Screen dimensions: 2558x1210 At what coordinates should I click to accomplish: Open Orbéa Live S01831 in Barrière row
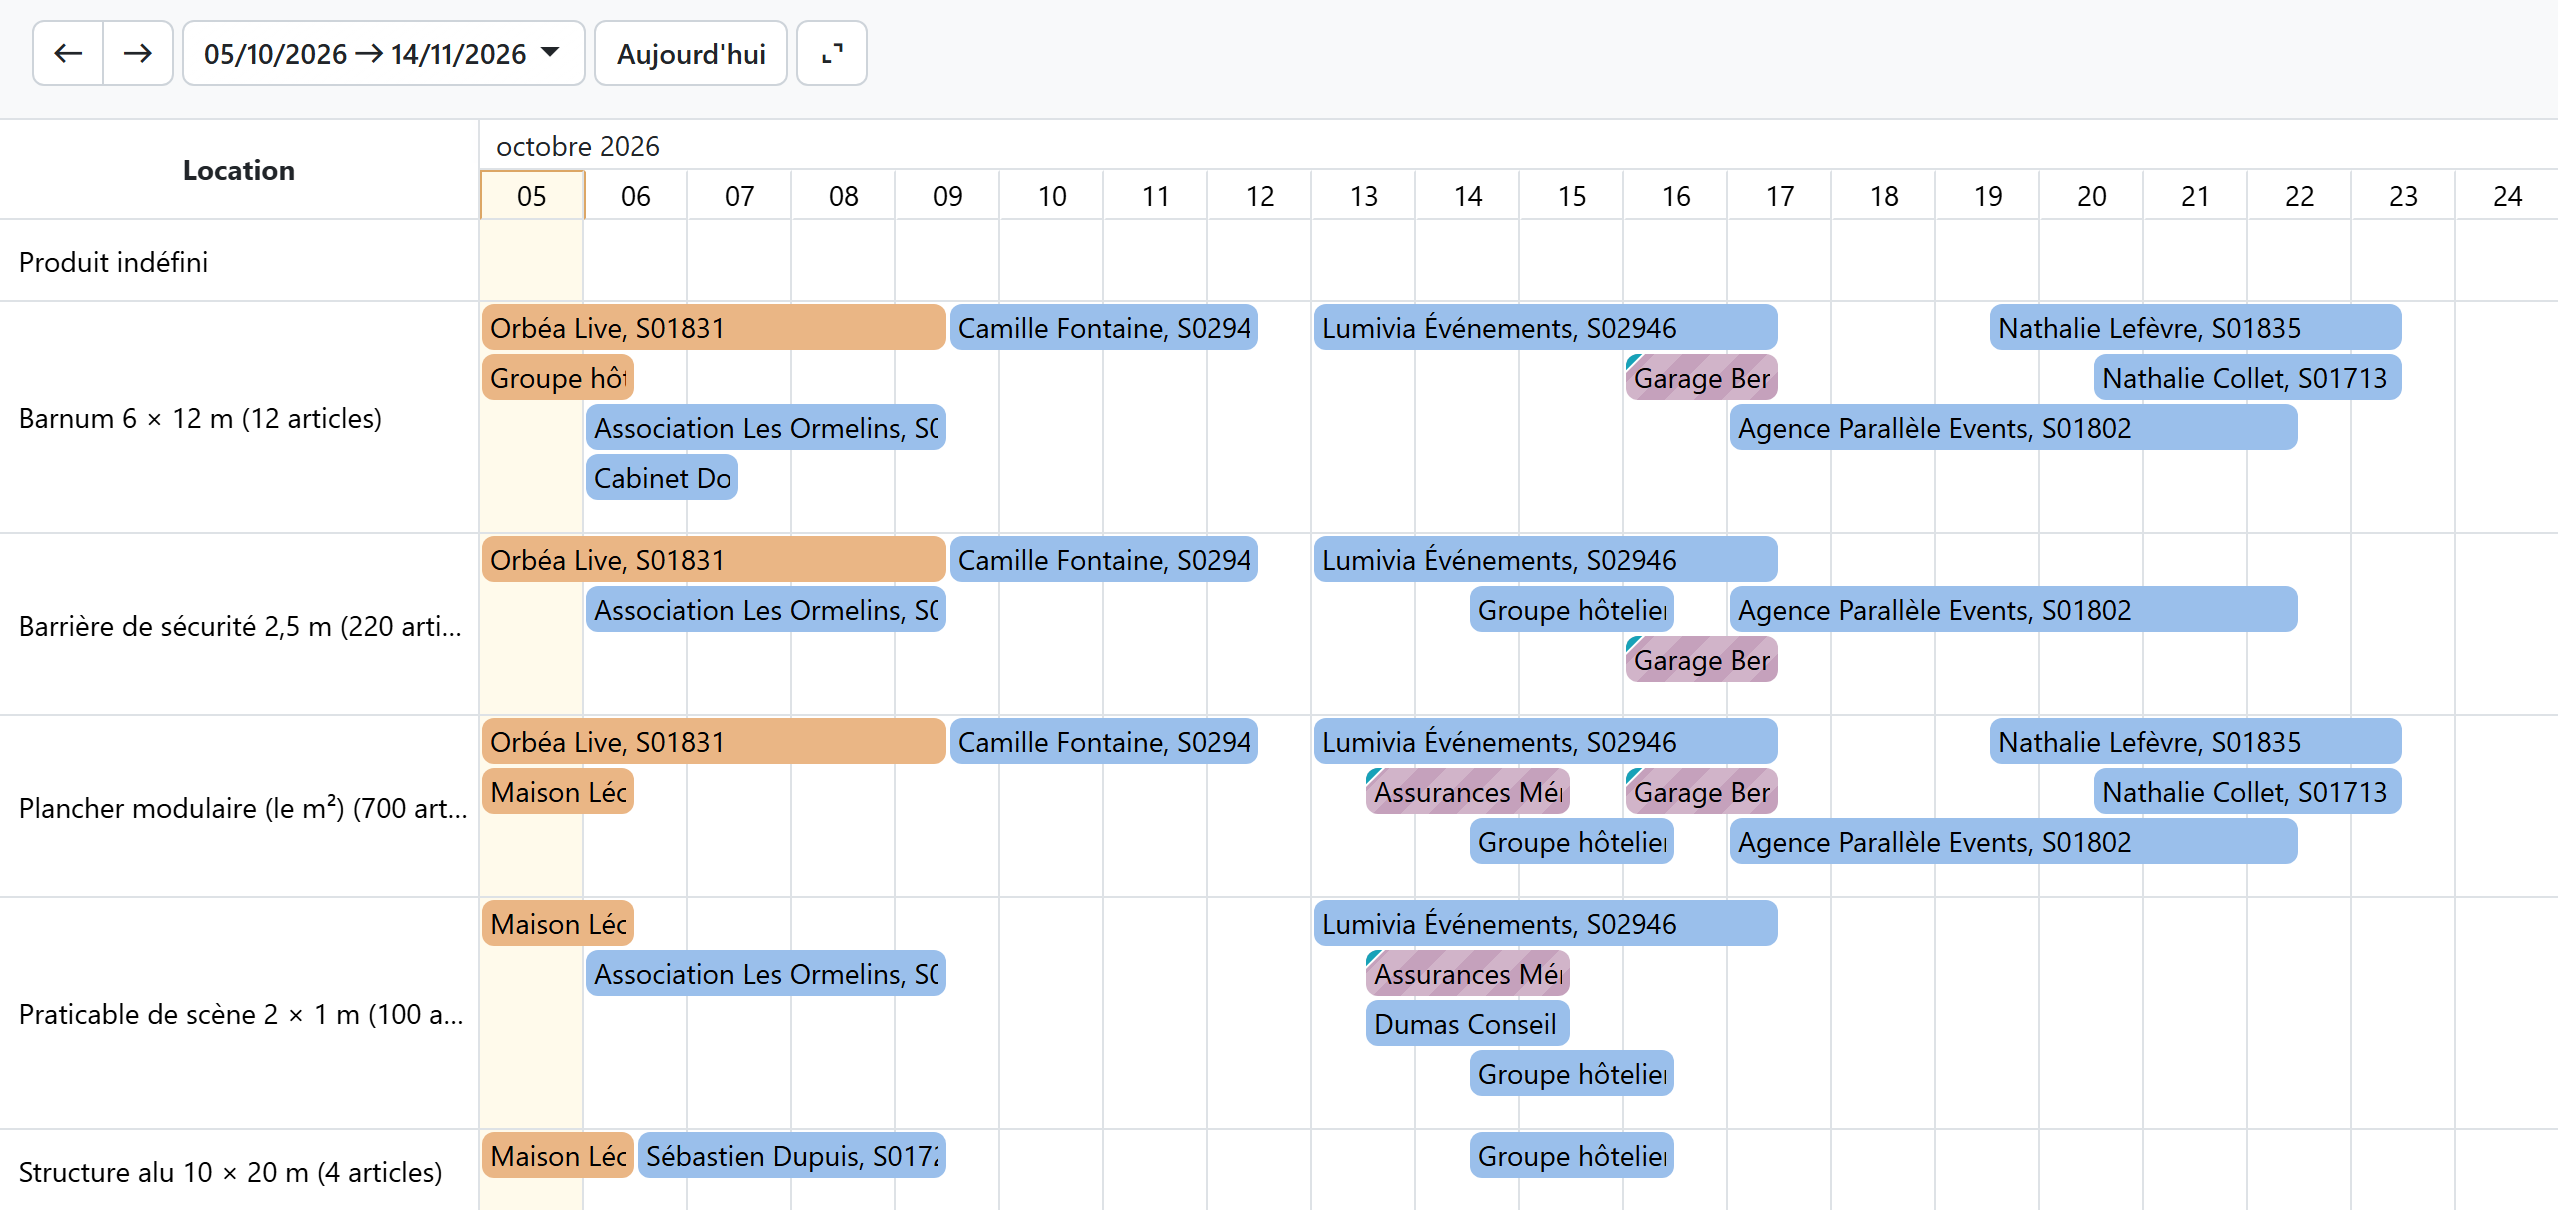pyautogui.click(x=713, y=559)
